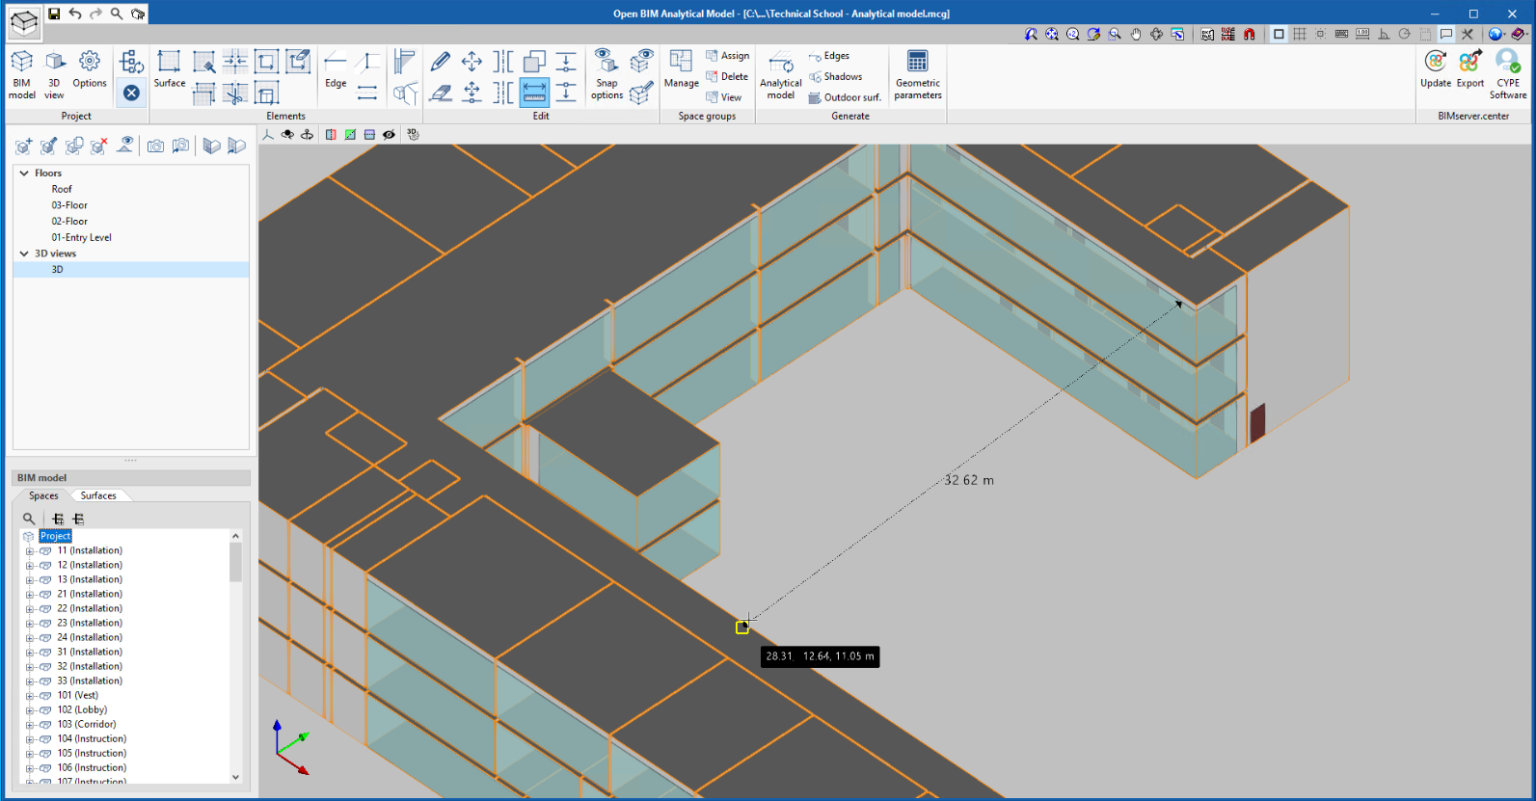The height and width of the screenshot is (801, 1536).
Task: Expand the 101 (Vest) tree item
Action: 28,694
